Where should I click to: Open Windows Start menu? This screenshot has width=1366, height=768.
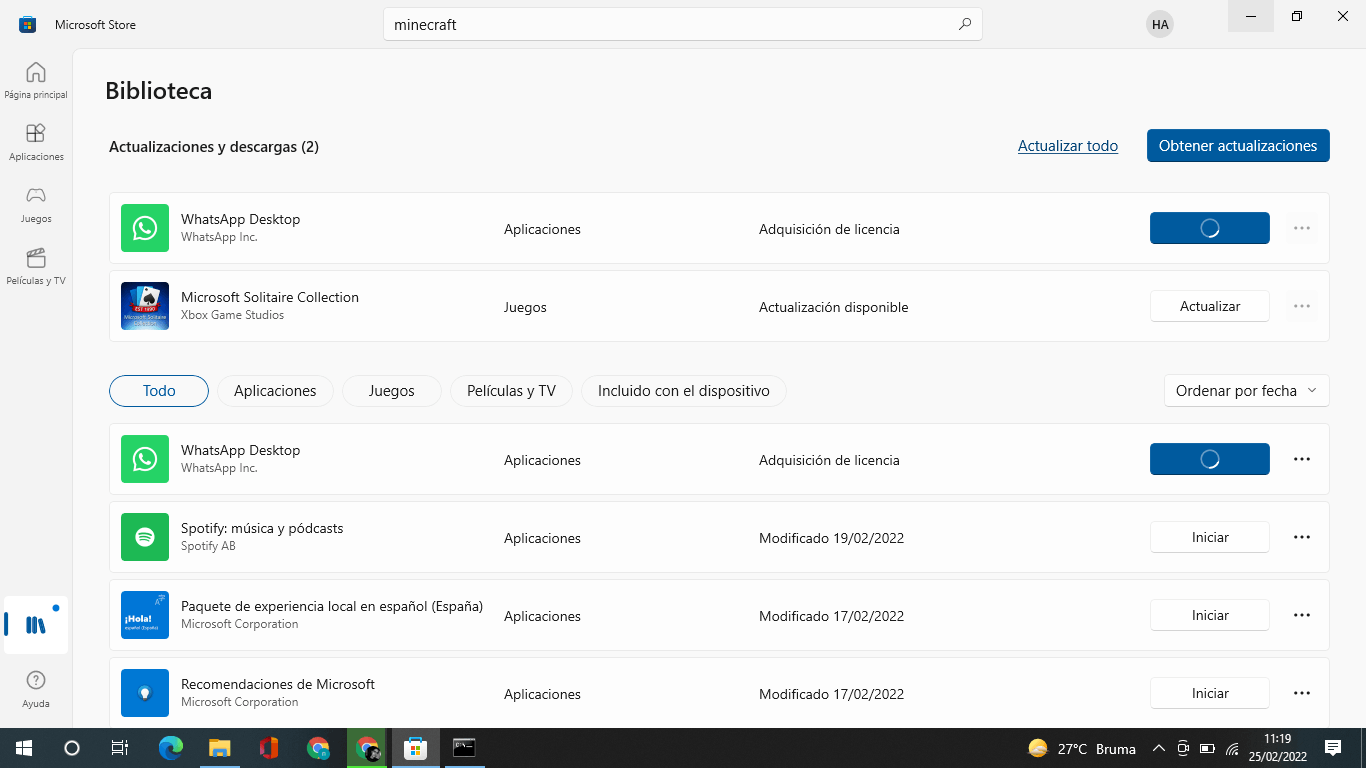tap(23, 748)
